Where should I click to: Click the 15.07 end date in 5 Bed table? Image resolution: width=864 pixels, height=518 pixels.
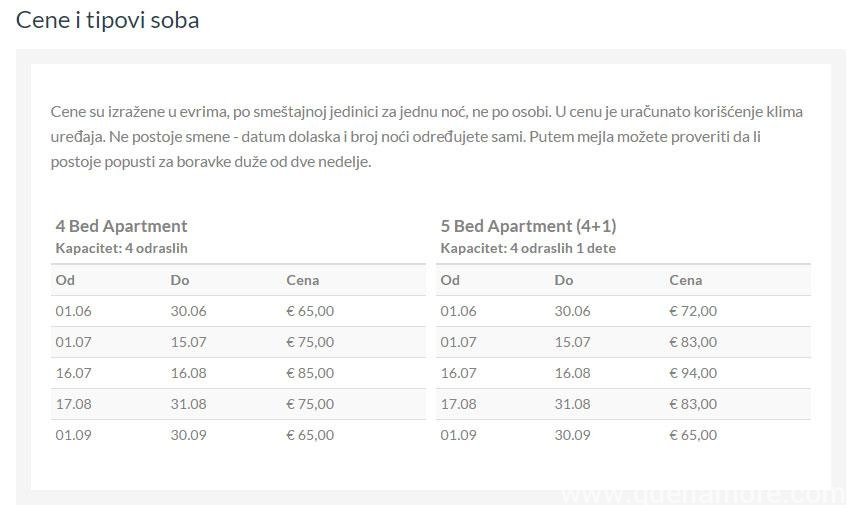click(x=572, y=342)
